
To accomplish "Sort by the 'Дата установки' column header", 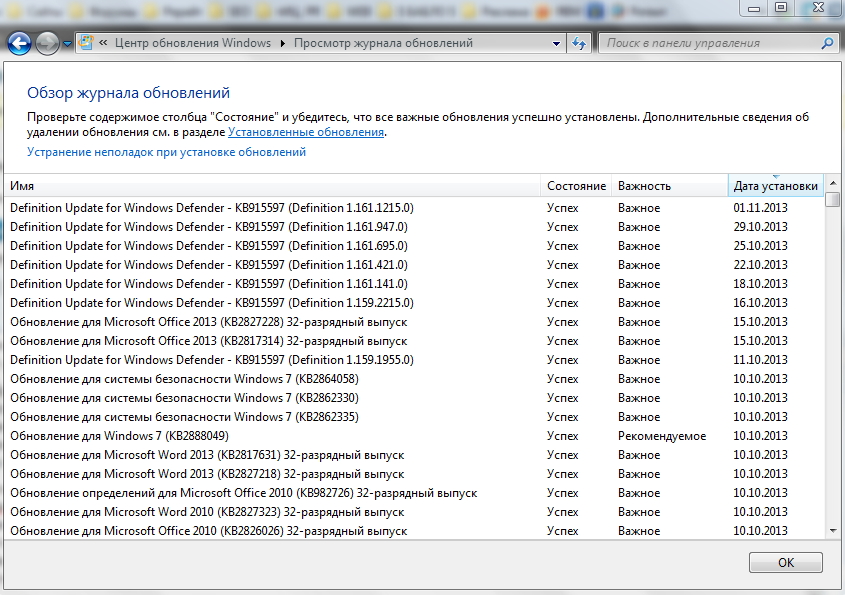I will coord(775,186).
